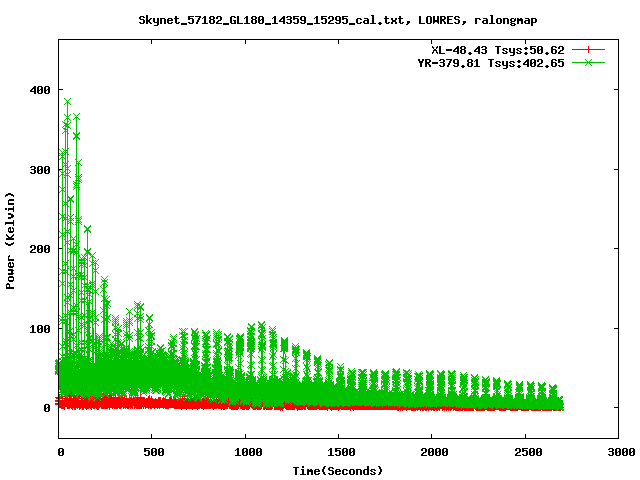Click the Power (Kelvin) axis label
640x480 pixels.
point(10,241)
